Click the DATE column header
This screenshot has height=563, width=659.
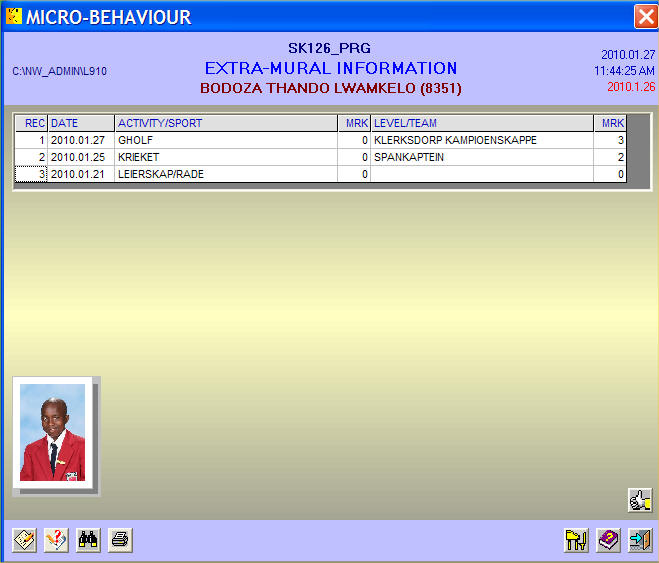click(x=81, y=123)
